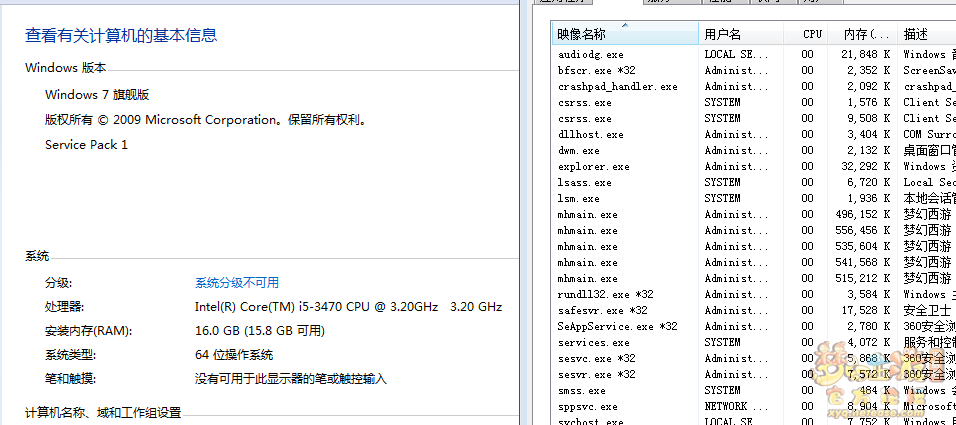The image size is (956, 425).
Task: Select the SeAppService.exe *32 process
Action: point(754,326)
